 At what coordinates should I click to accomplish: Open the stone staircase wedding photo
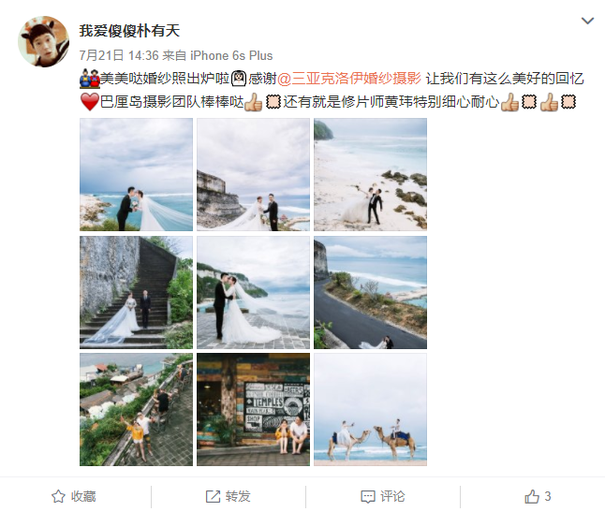pos(136,292)
